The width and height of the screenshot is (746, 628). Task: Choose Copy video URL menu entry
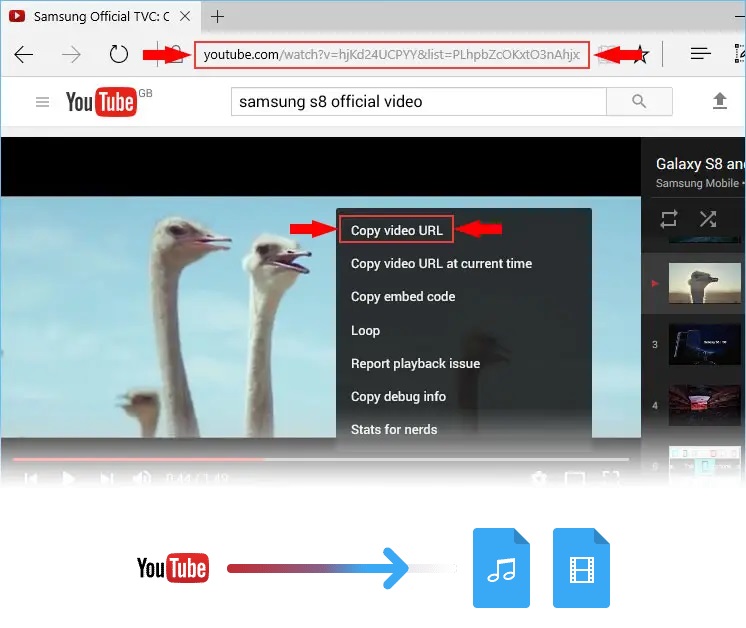coord(397,230)
